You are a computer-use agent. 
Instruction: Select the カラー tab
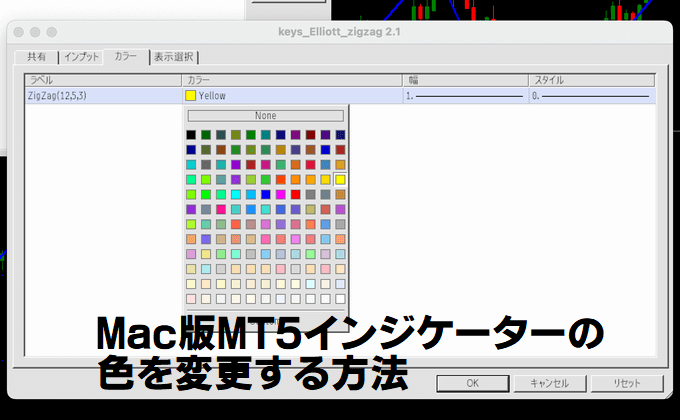point(126,56)
